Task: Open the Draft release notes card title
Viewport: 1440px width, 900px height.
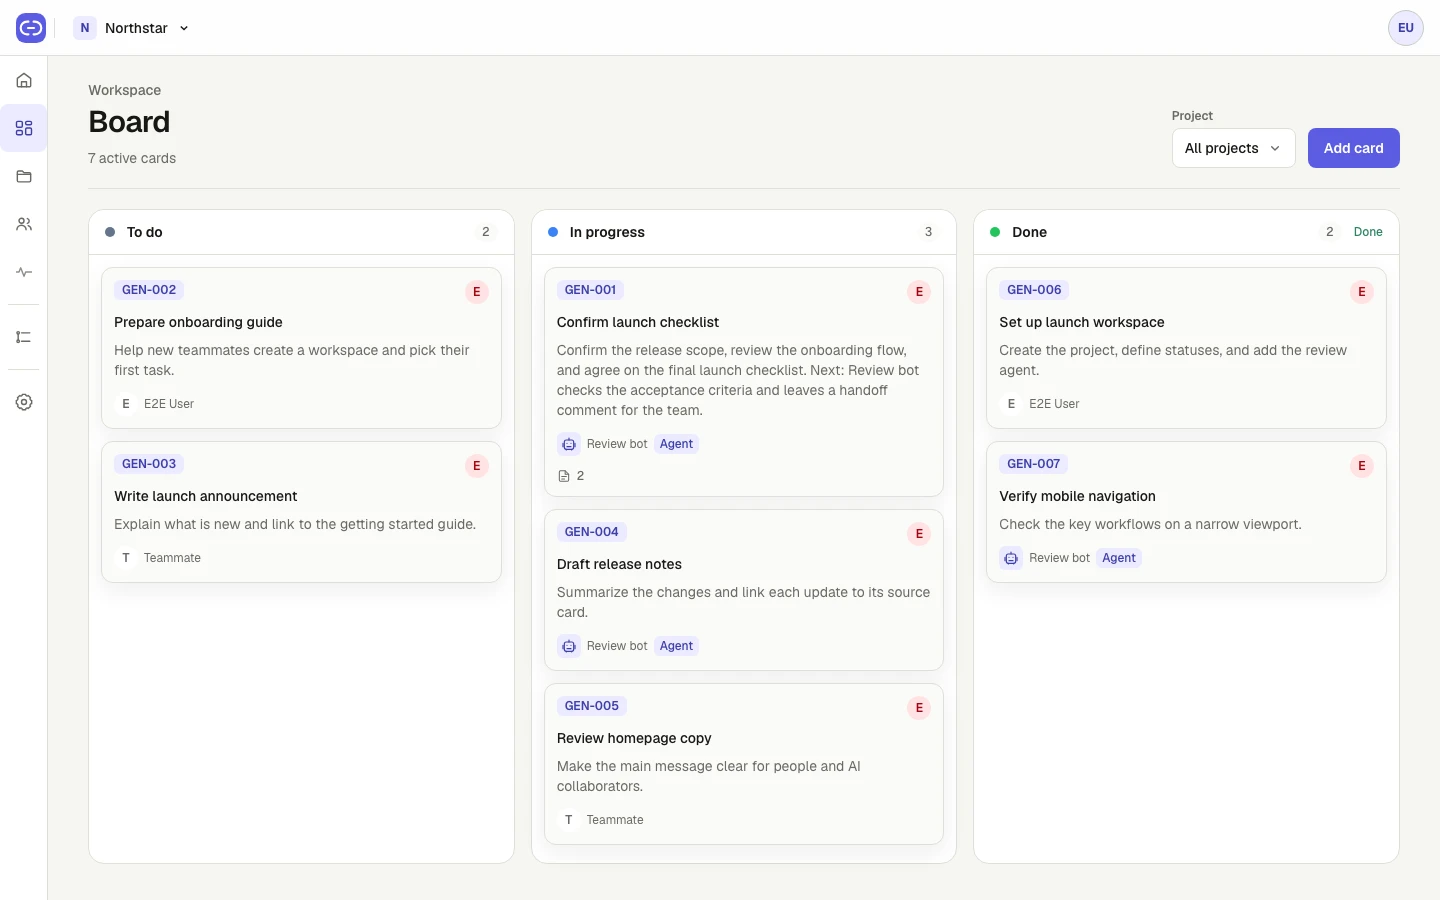Action: (x=619, y=564)
